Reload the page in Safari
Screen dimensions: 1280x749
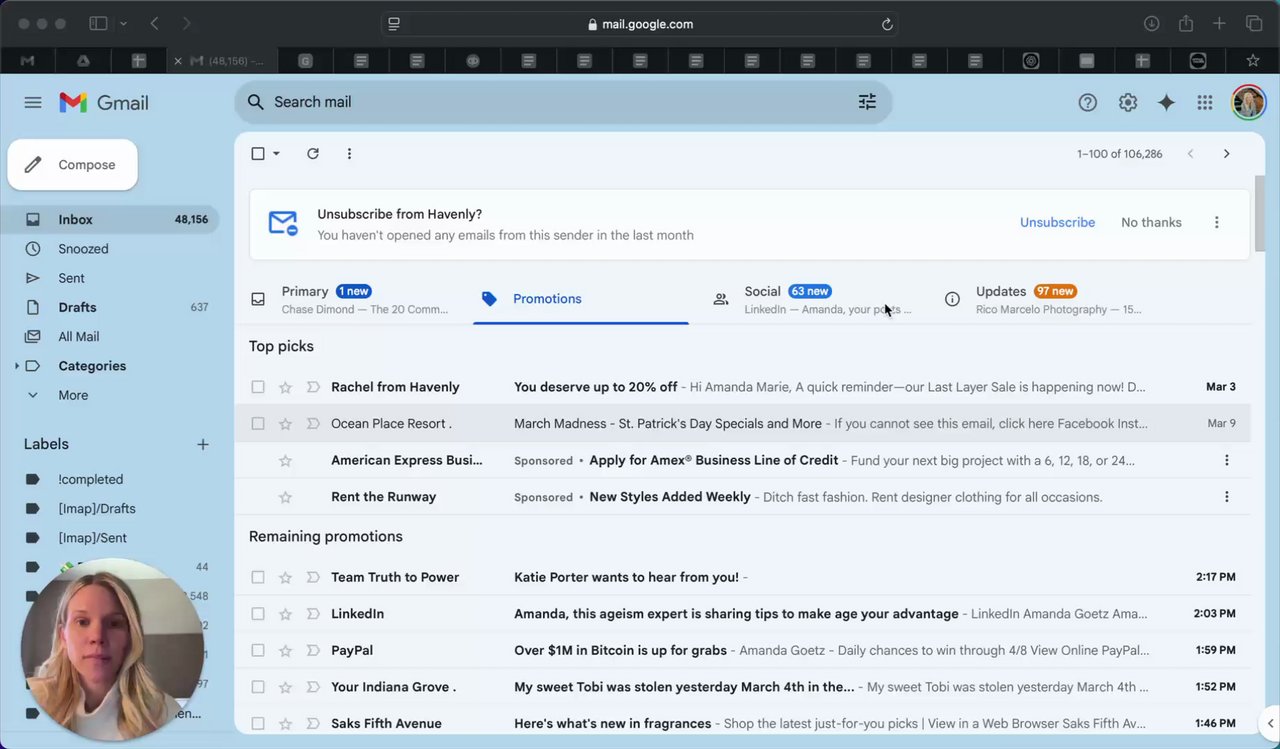[x=886, y=24]
